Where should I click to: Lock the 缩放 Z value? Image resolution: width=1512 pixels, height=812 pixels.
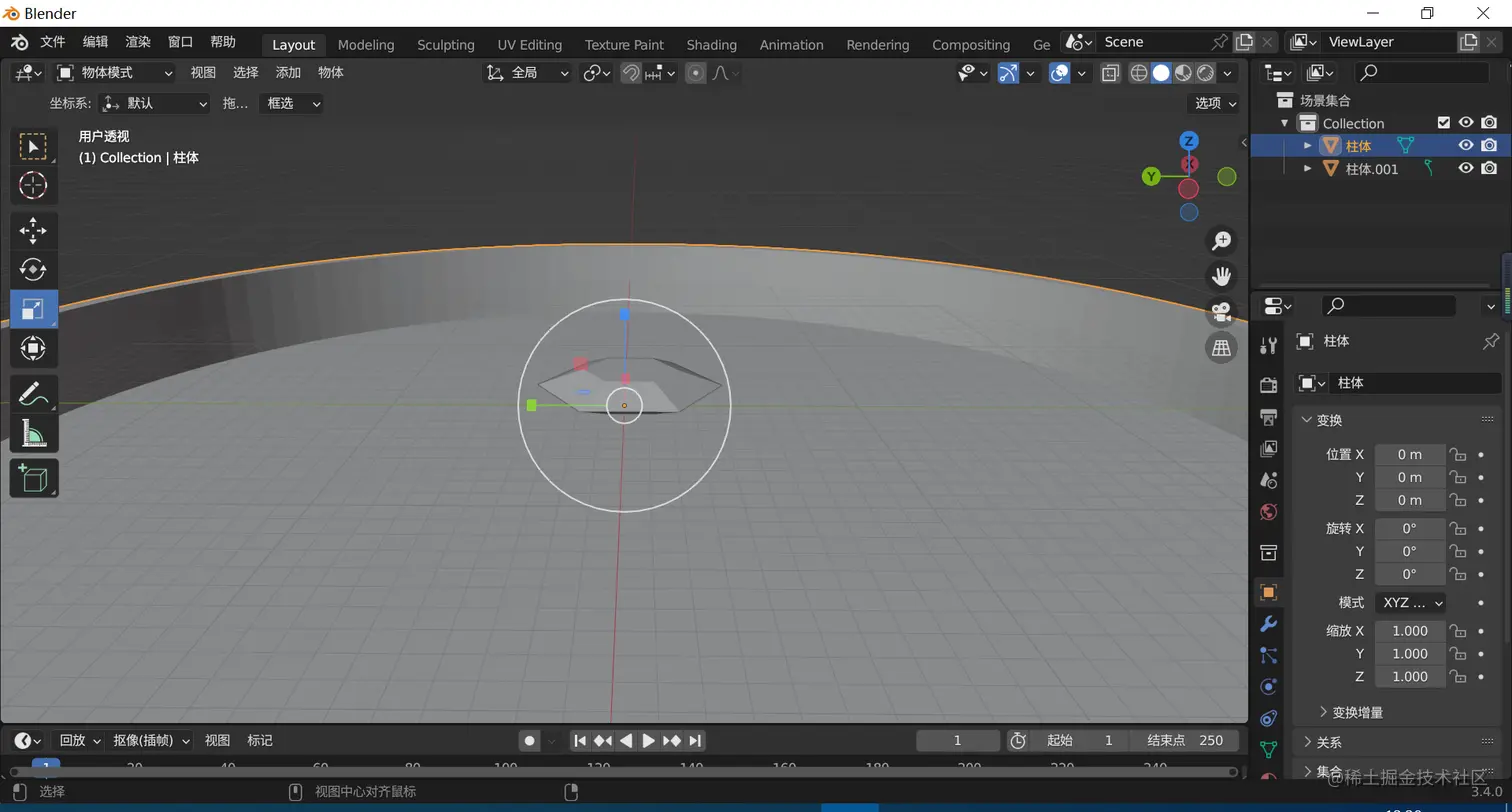[x=1458, y=677]
